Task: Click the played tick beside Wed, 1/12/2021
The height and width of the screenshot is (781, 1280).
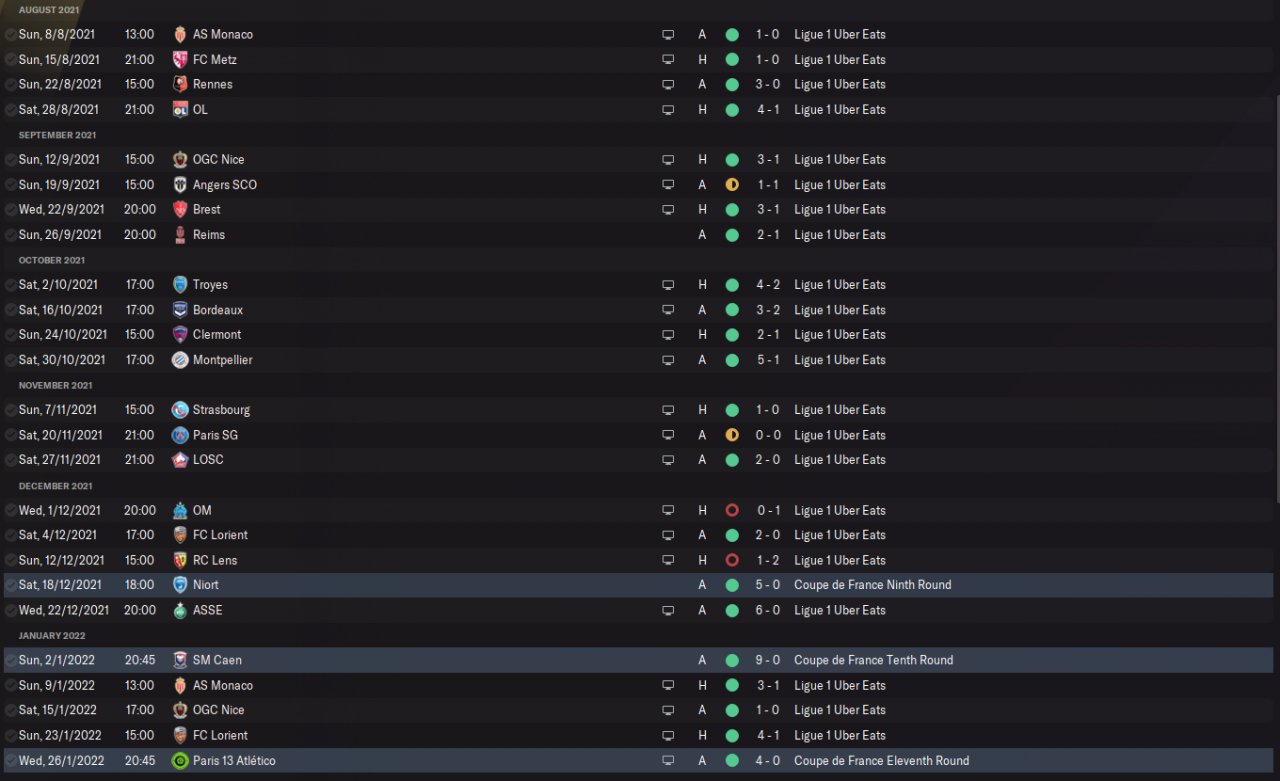Action: (x=10, y=510)
